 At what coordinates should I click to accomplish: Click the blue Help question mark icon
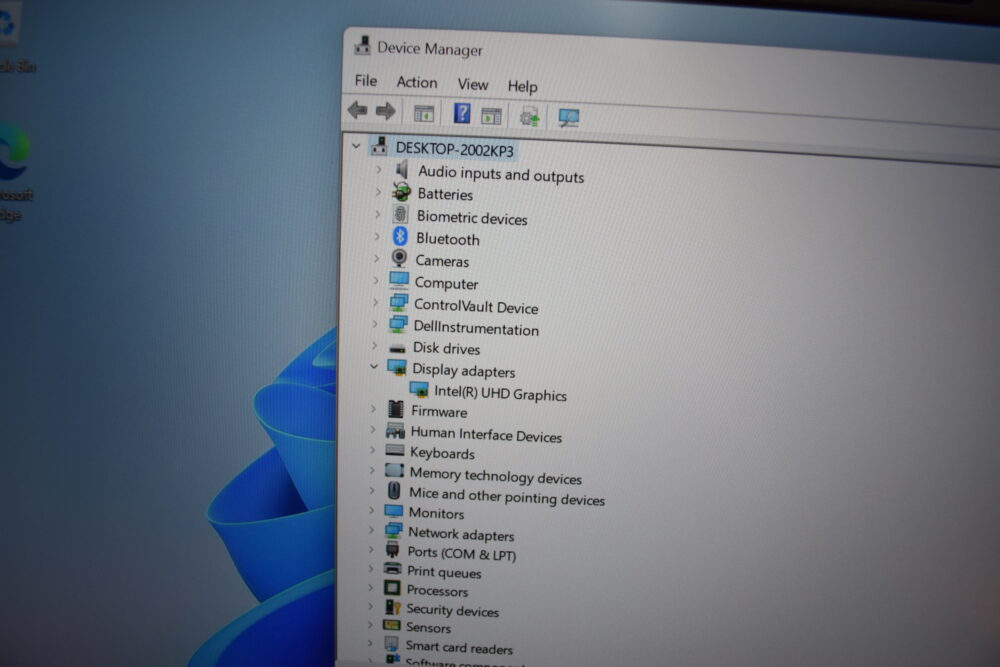(x=462, y=114)
